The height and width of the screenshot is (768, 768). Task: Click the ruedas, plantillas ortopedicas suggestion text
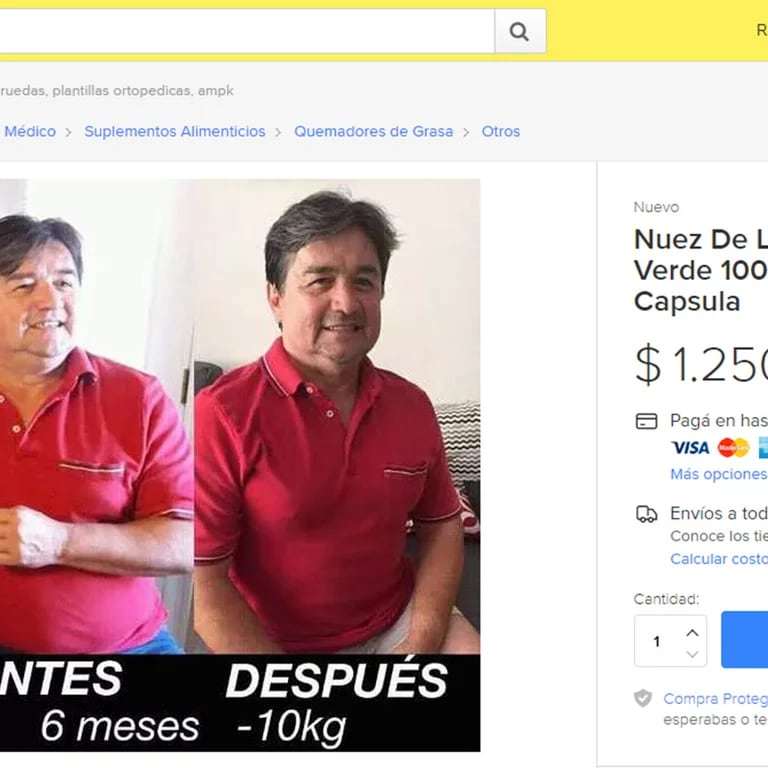(x=117, y=91)
